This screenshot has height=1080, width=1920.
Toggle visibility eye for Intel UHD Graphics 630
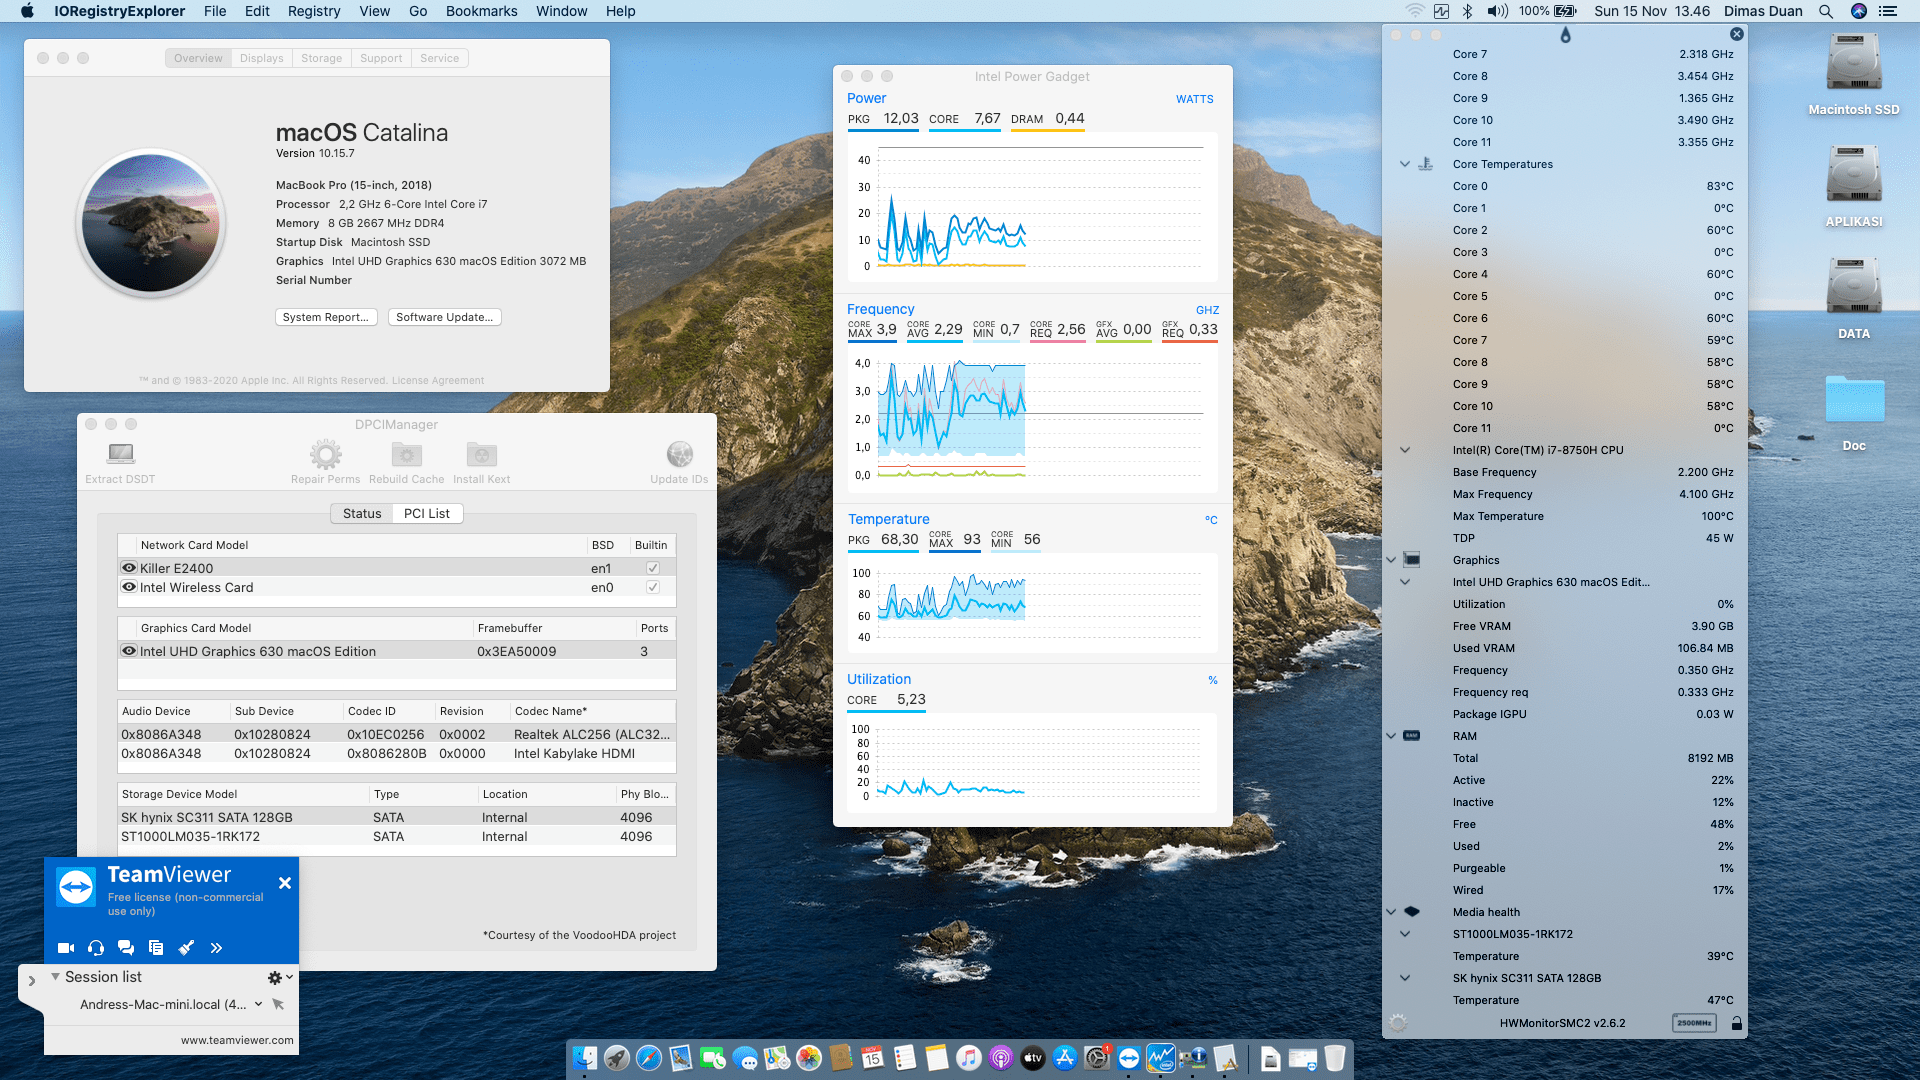(x=128, y=651)
